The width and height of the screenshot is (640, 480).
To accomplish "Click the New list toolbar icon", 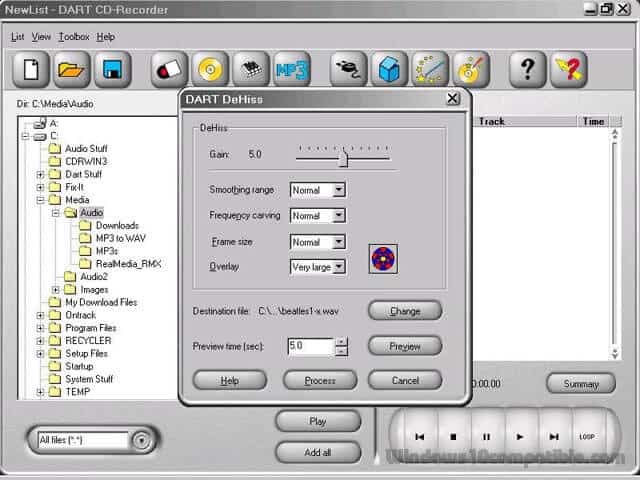I will [x=31, y=70].
